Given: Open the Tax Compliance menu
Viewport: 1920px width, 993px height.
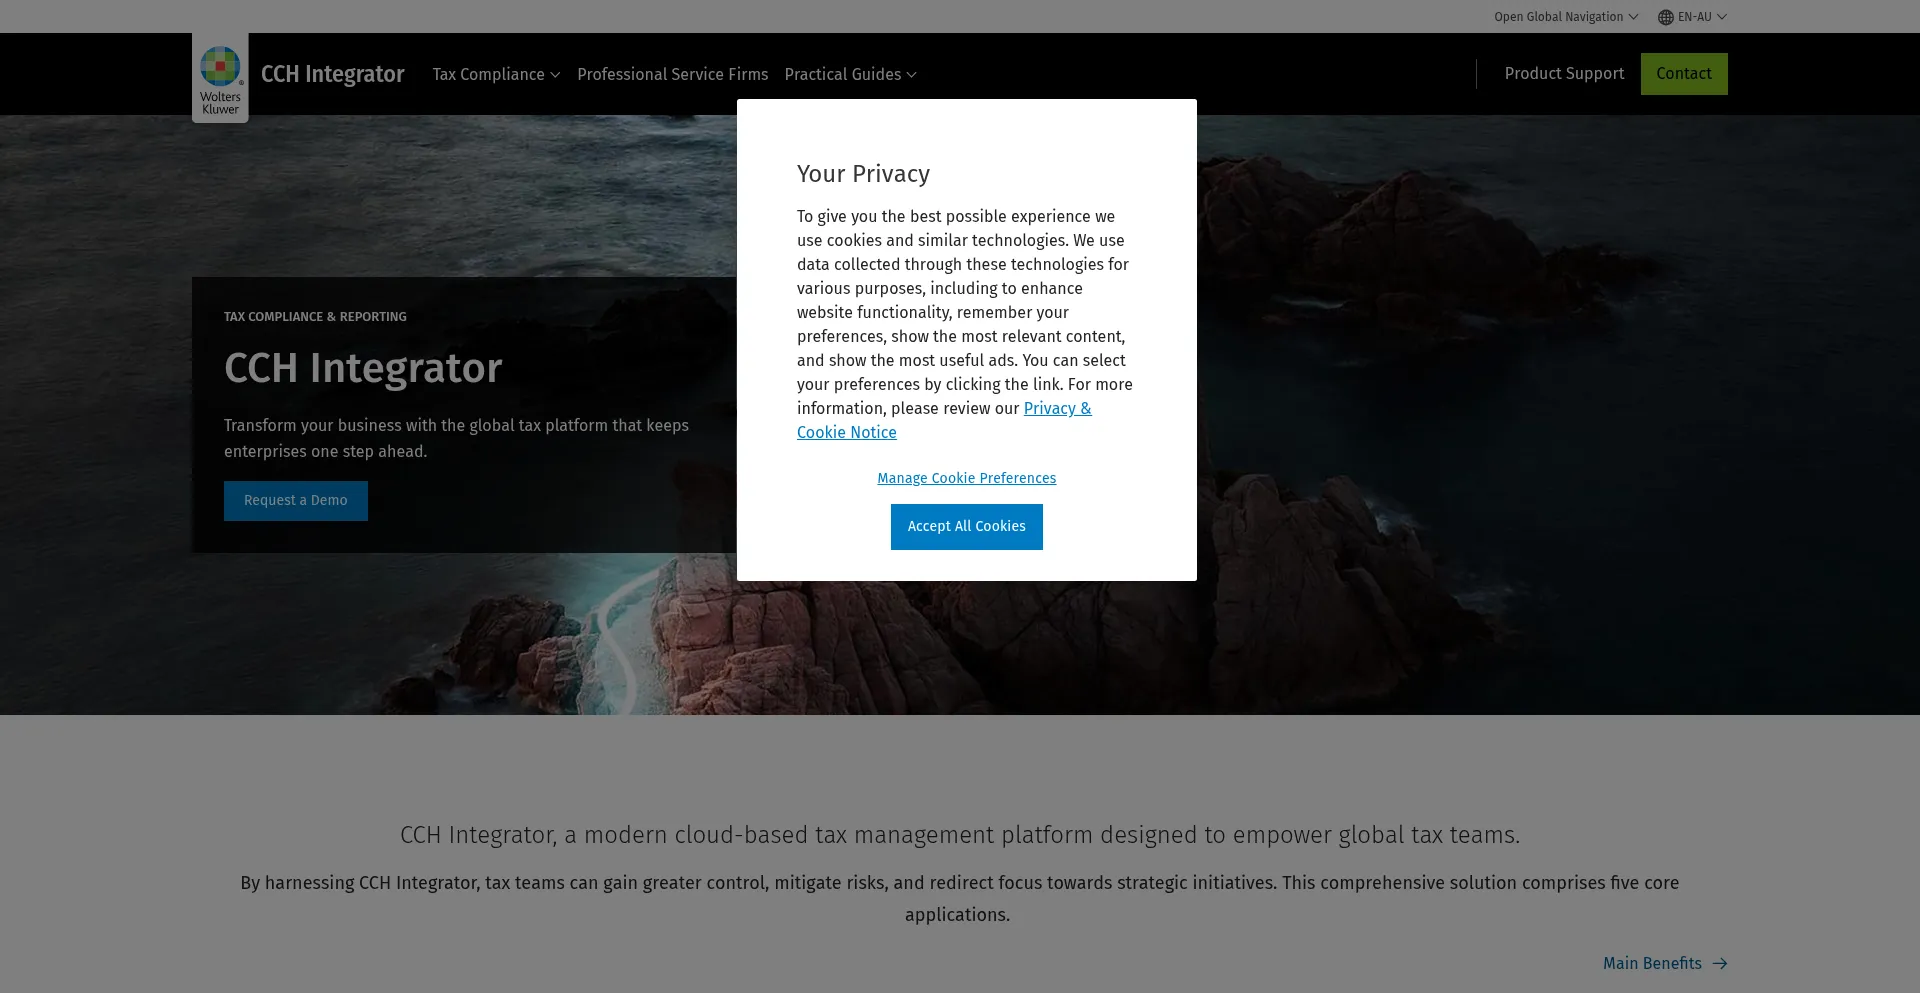Looking at the screenshot, I should [496, 74].
